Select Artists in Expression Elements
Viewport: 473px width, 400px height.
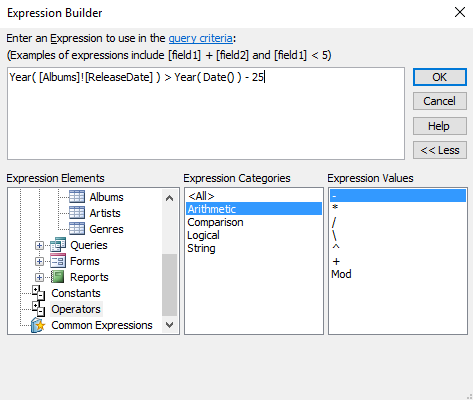[105, 213]
